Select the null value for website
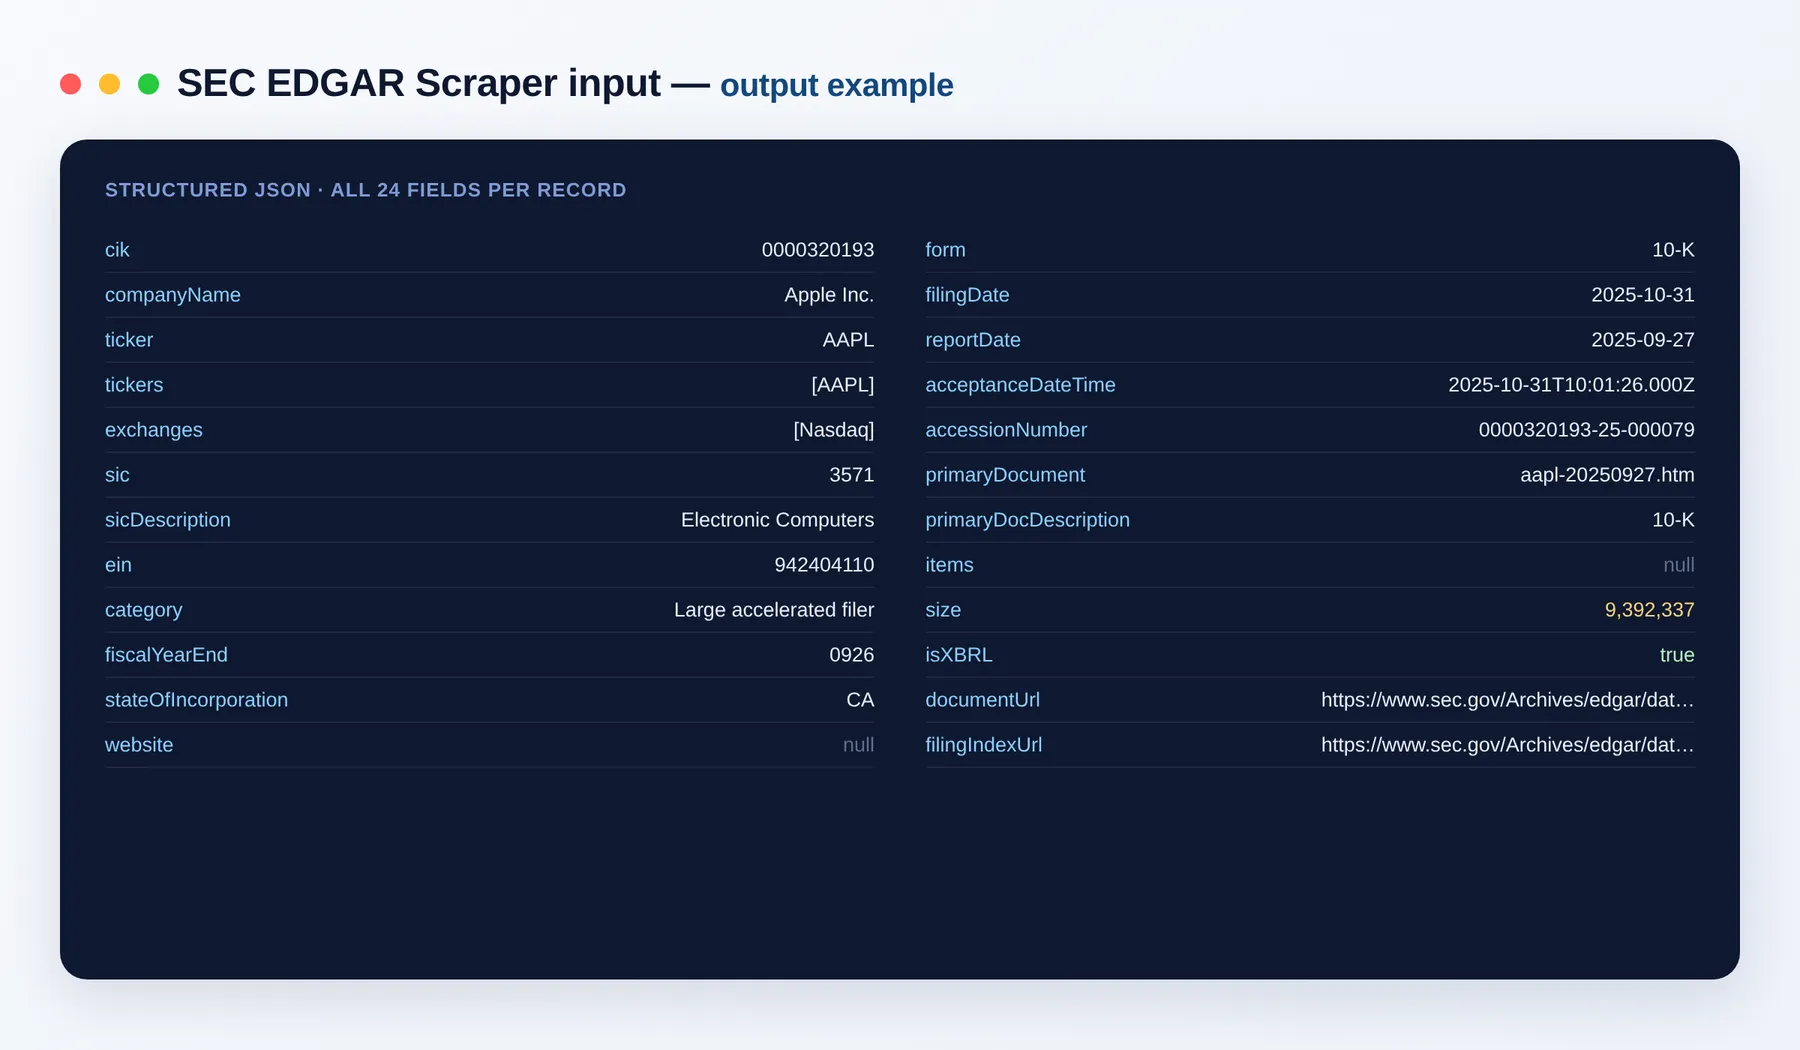Viewport: 1800px width, 1050px height. (858, 745)
